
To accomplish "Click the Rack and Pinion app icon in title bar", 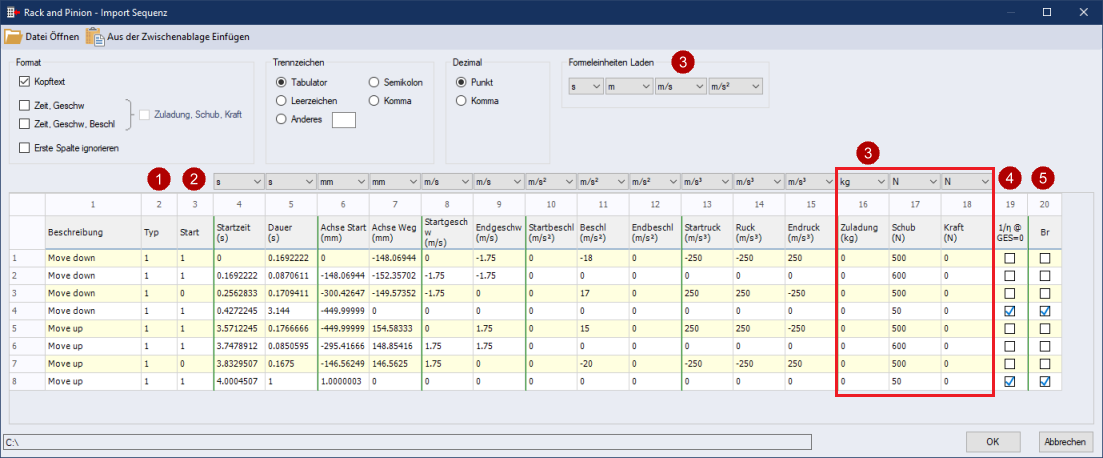I will click(x=11, y=12).
